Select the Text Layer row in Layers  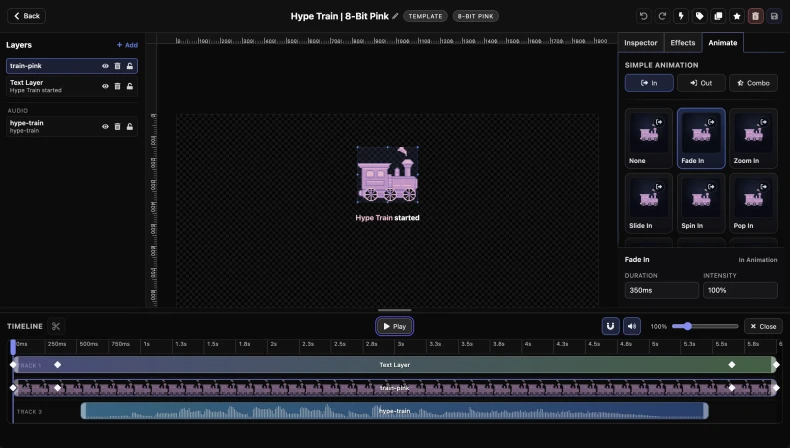pyautogui.click(x=72, y=86)
